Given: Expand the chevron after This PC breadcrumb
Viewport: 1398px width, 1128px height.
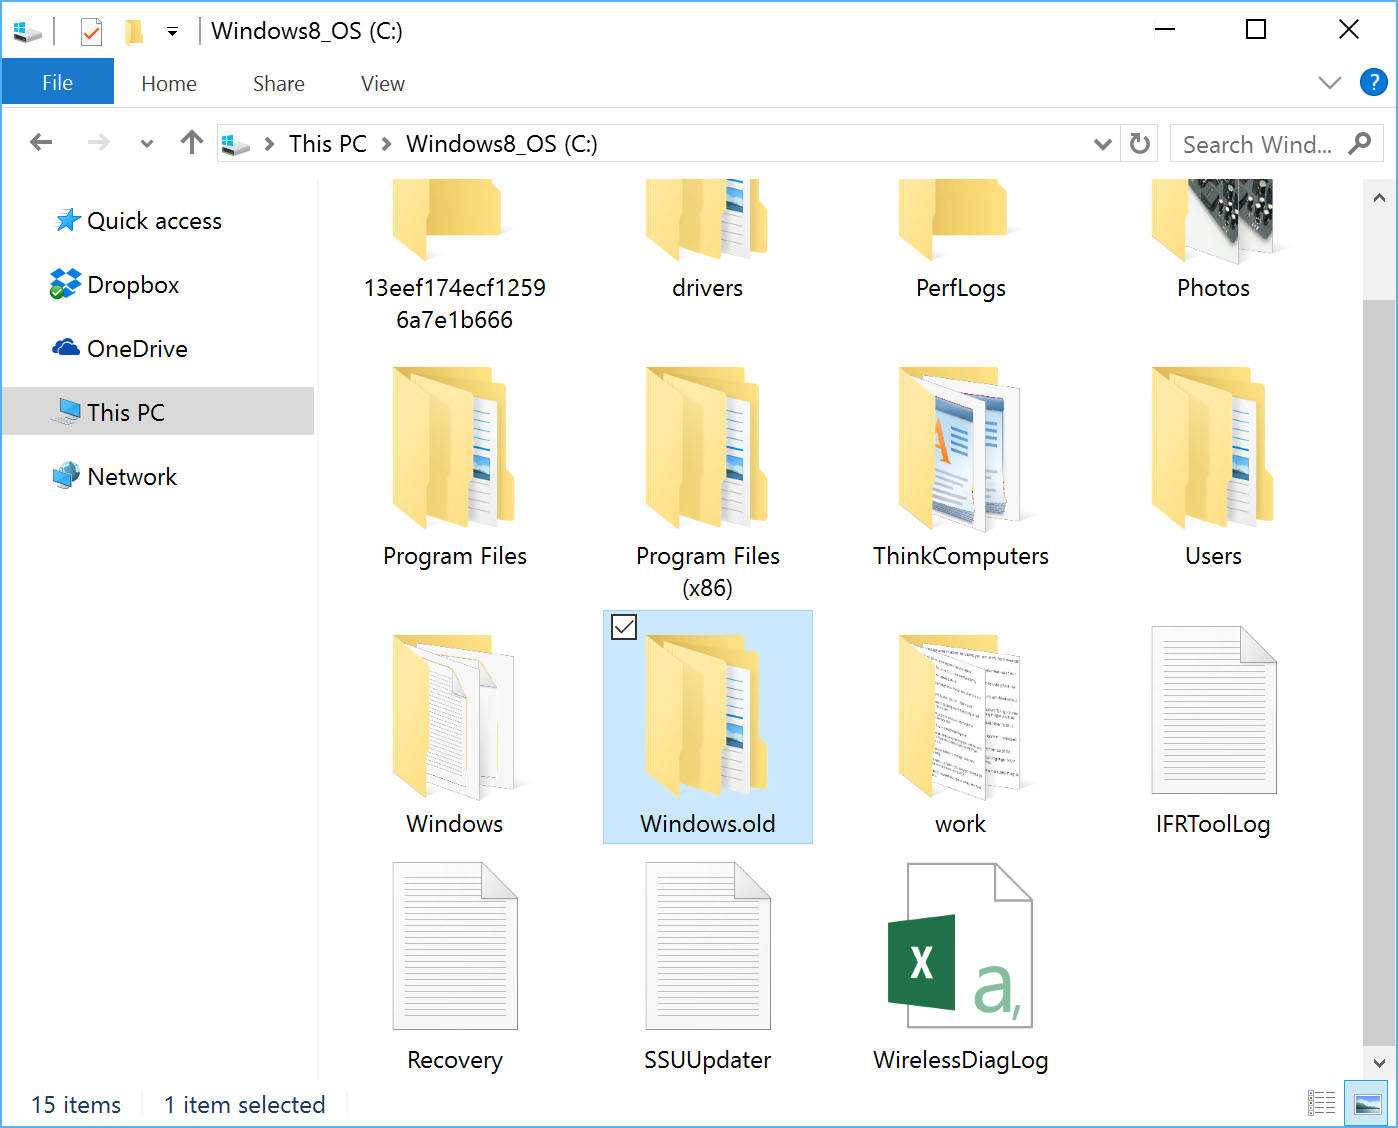Looking at the screenshot, I should click(x=386, y=144).
